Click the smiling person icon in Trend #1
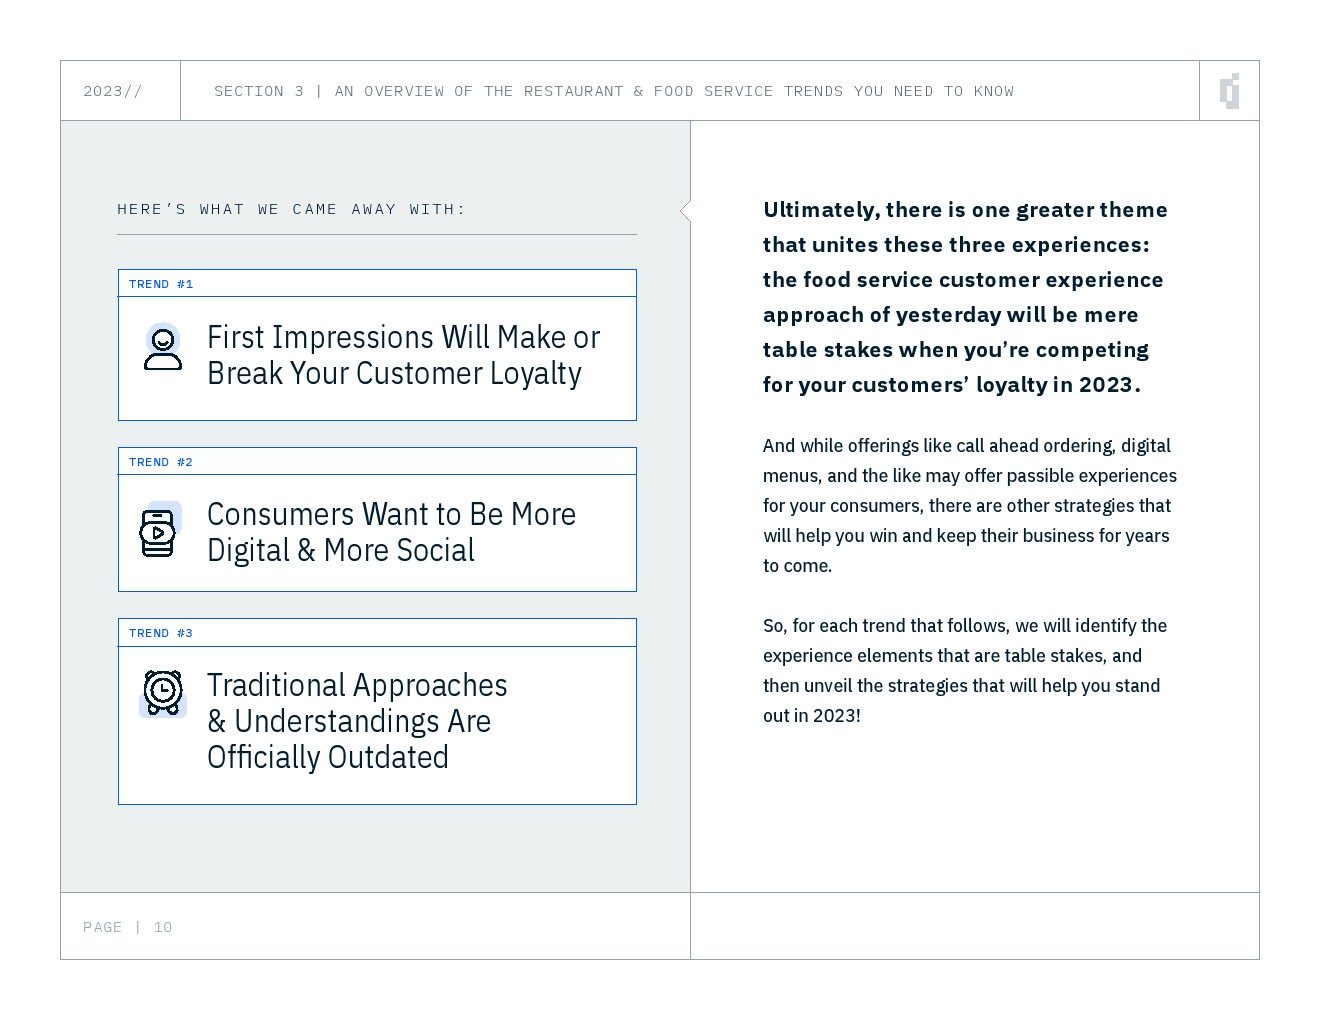The width and height of the screenshot is (1320, 1020). pos(162,347)
